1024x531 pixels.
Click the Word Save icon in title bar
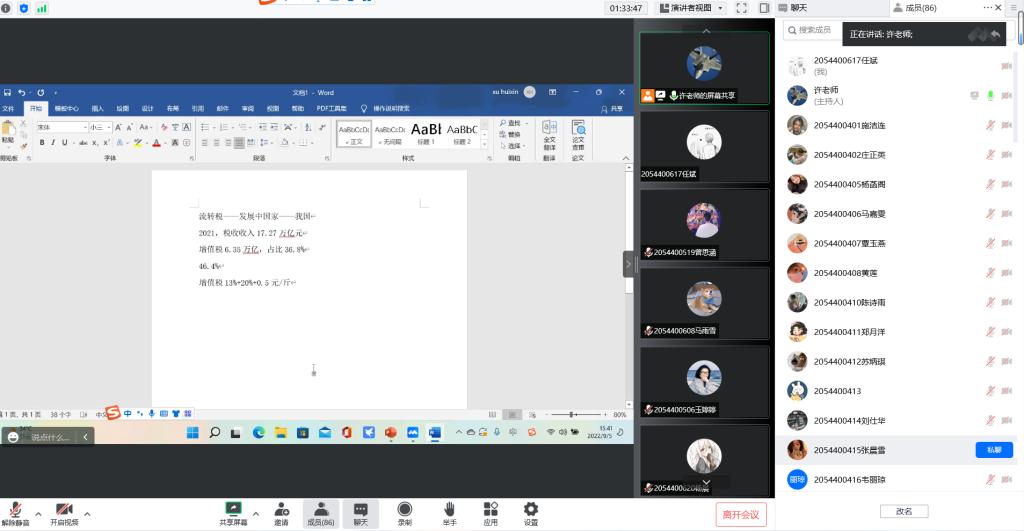point(7,92)
